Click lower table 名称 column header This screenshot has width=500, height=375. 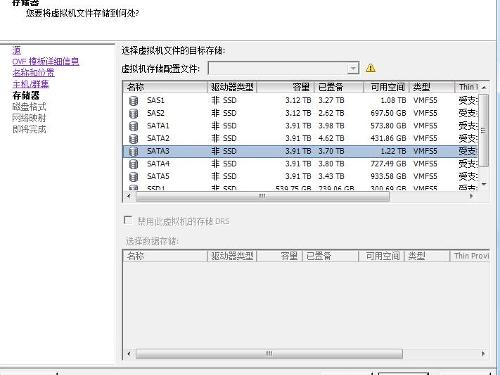pos(165,256)
